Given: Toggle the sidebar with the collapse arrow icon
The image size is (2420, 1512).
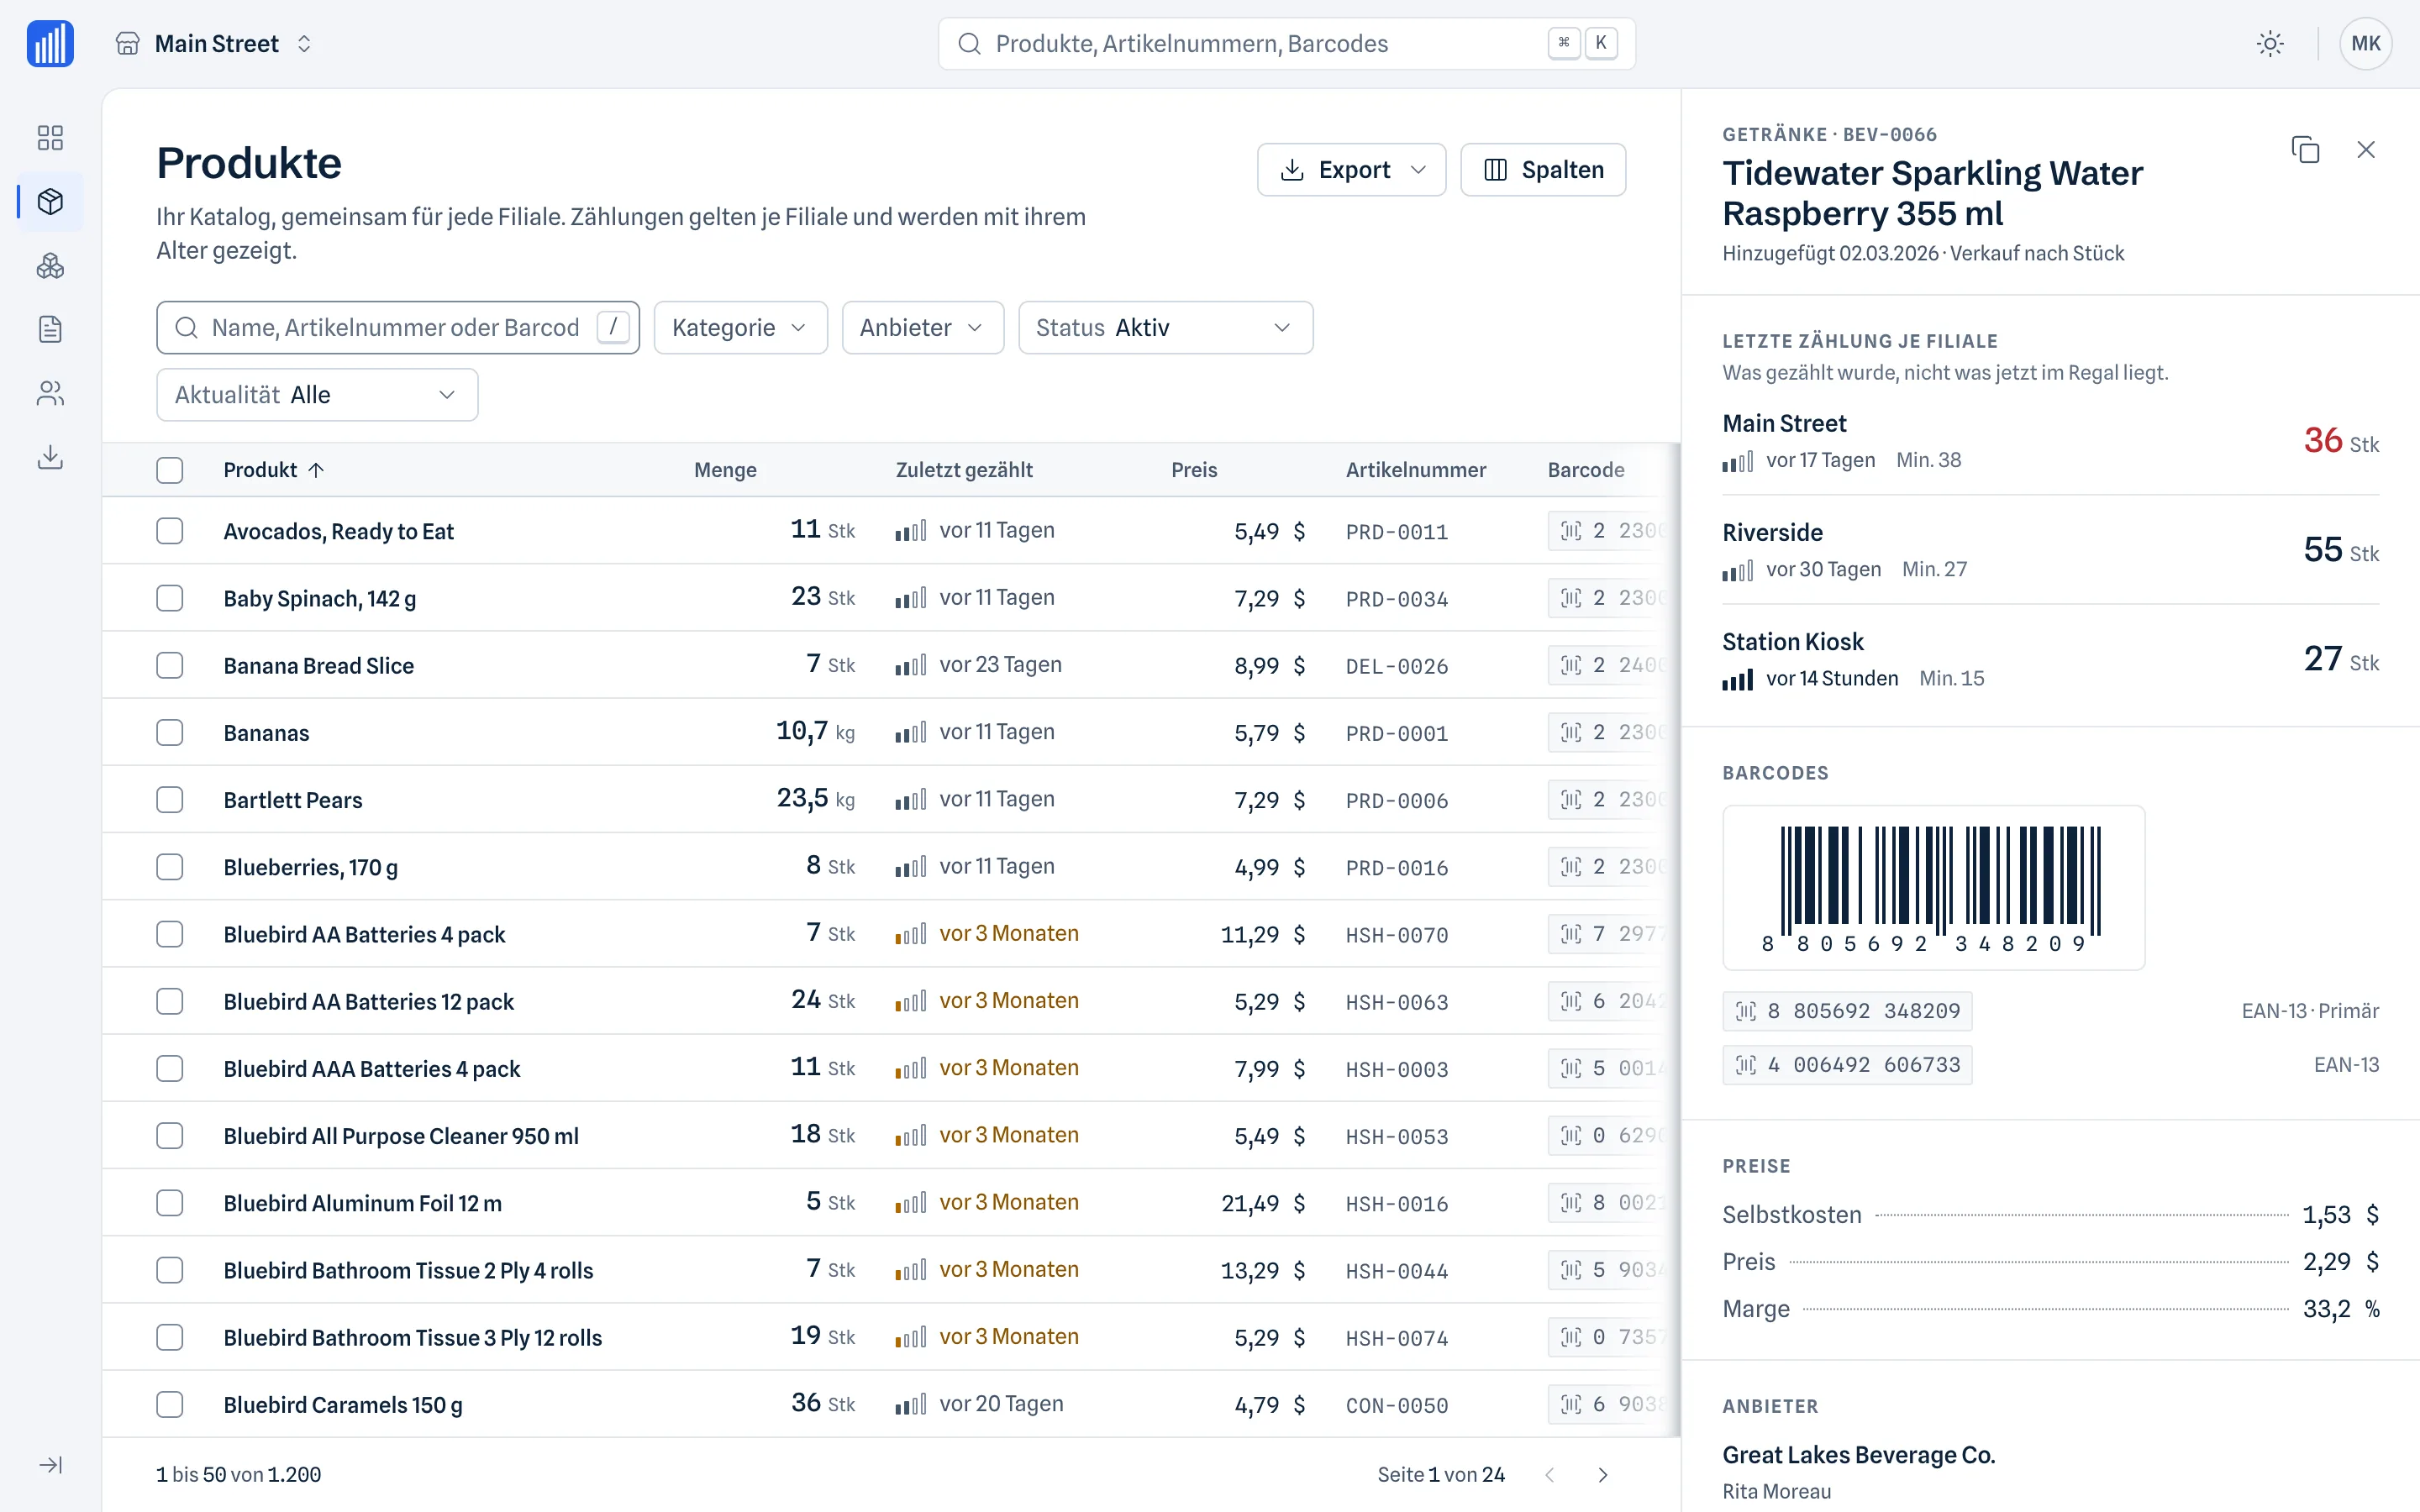Looking at the screenshot, I should click(x=50, y=1465).
